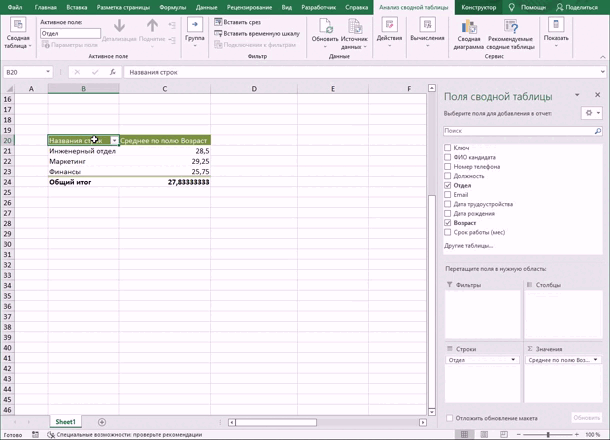Add a new sheet with plus icon
The image size is (610, 440).
(102, 422)
